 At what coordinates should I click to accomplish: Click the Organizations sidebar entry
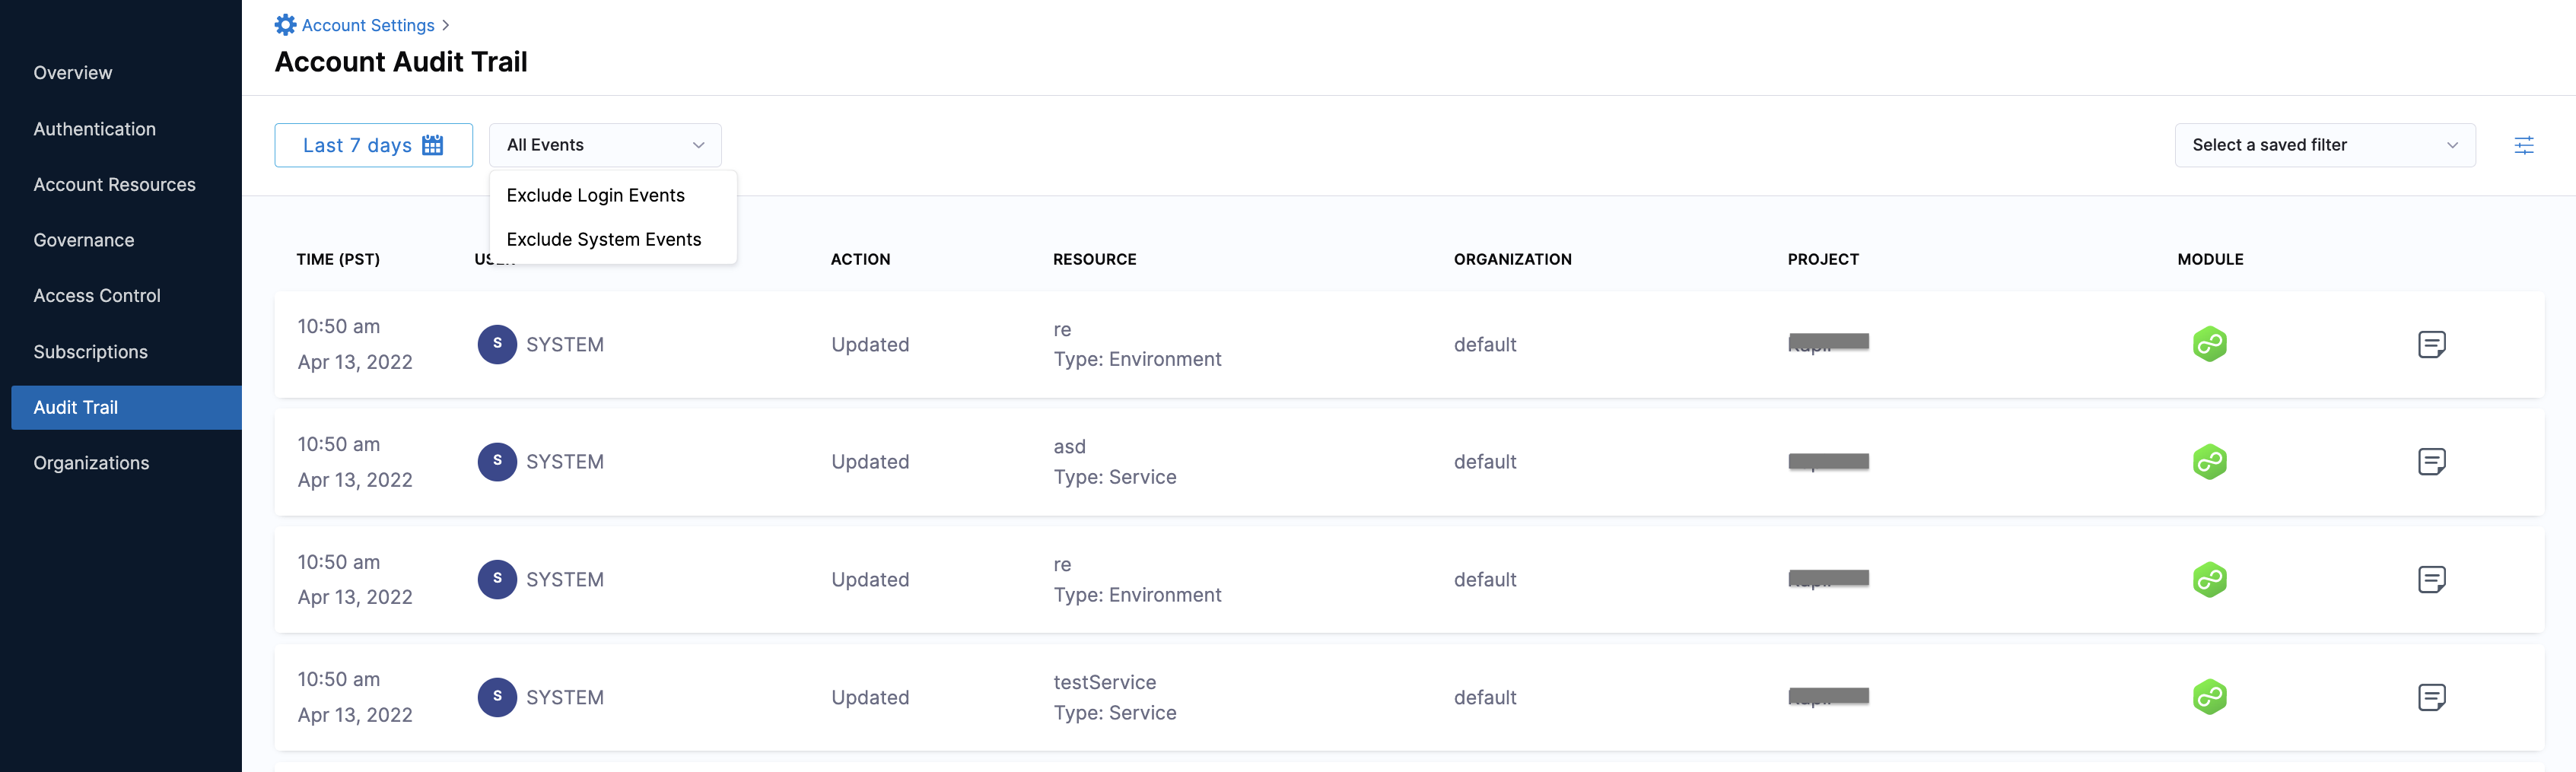pos(91,462)
